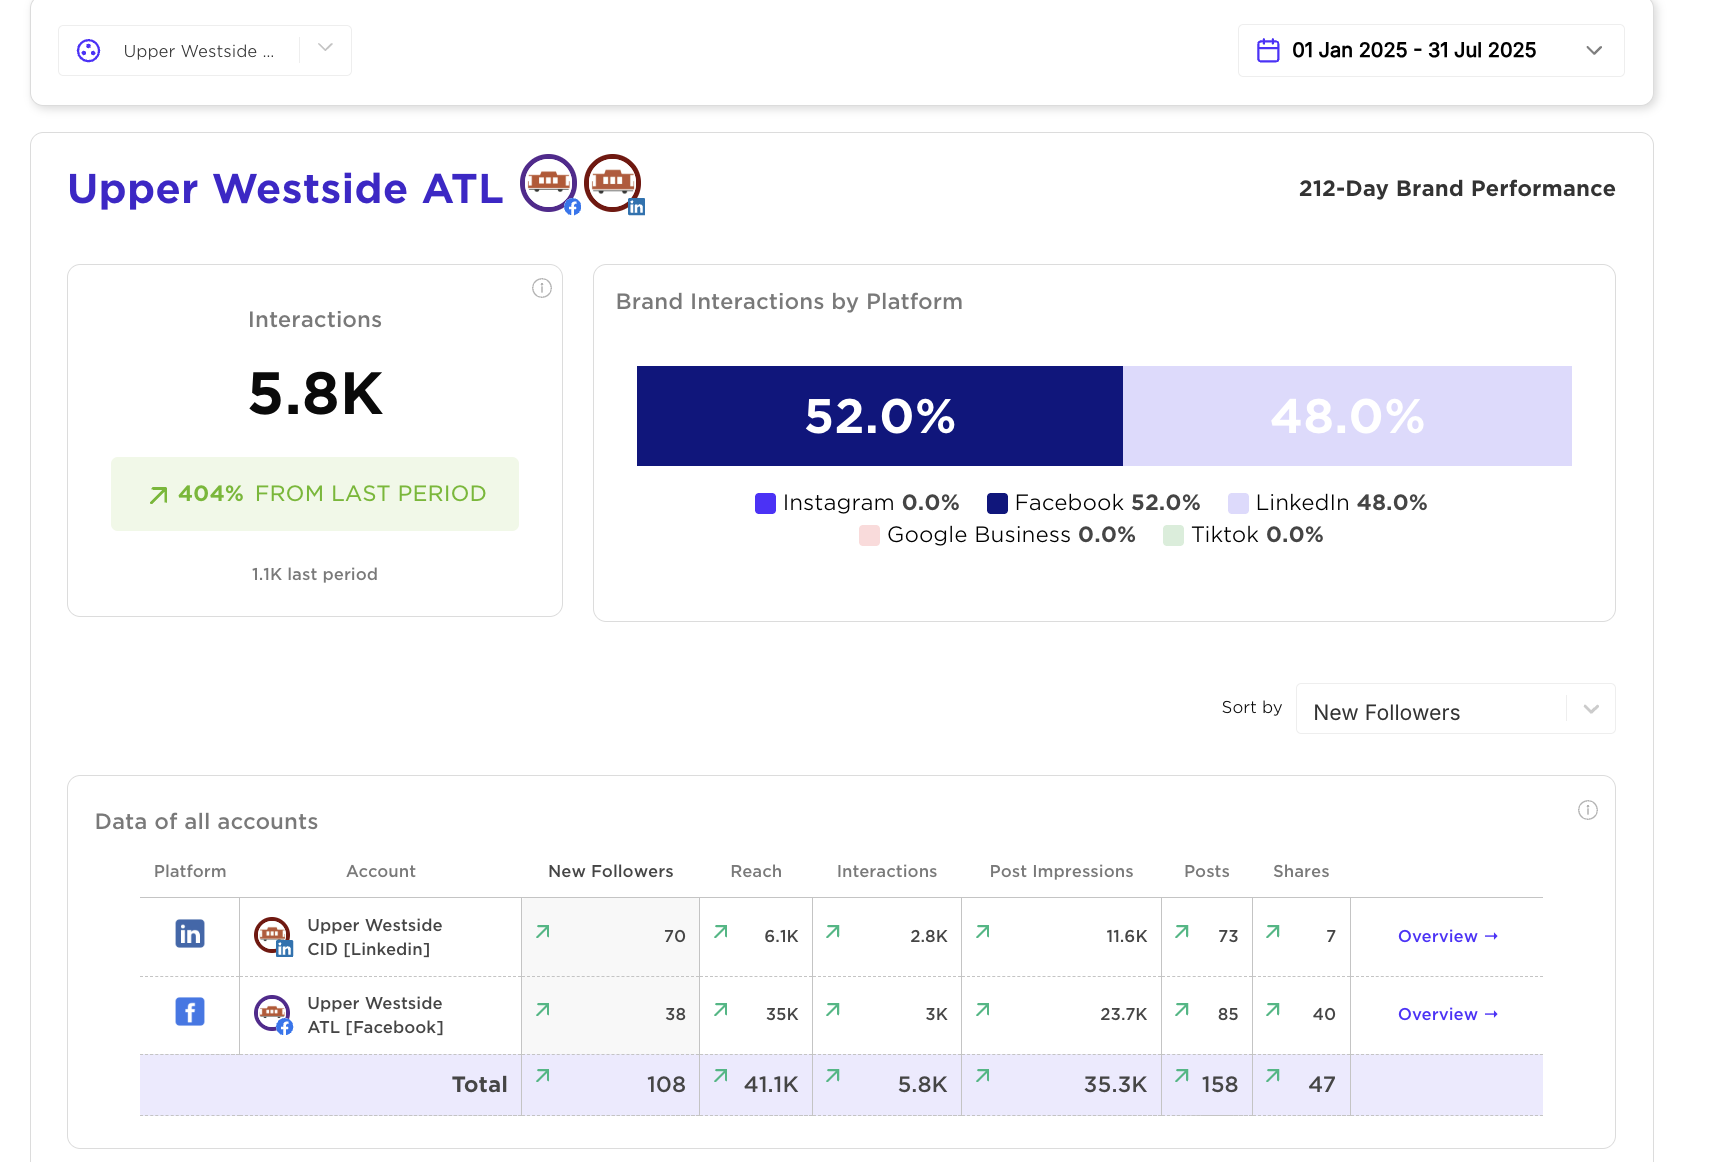The image size is (1730, 1162).
Task: Sort table by New Followers column header
Action: pyautogui.click(x=611, y=871)
